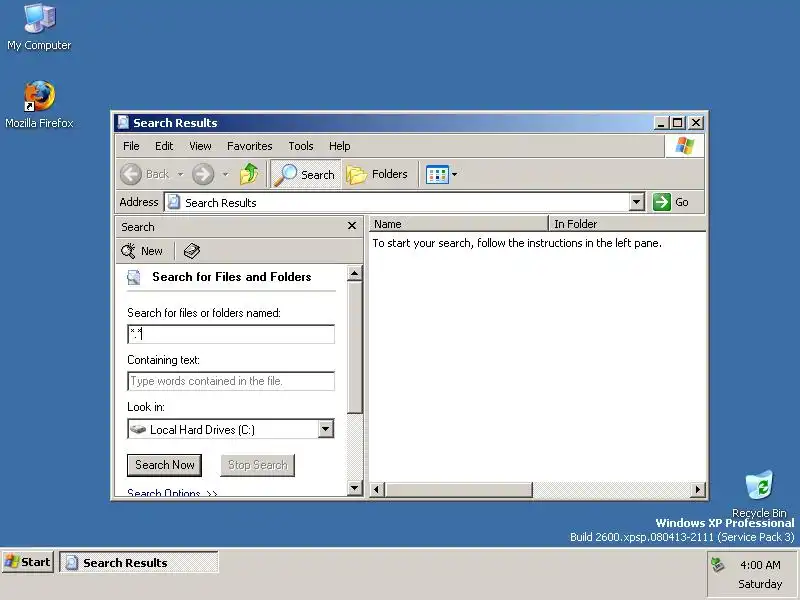Open the Look in drive dropdown

coord(326,429)
